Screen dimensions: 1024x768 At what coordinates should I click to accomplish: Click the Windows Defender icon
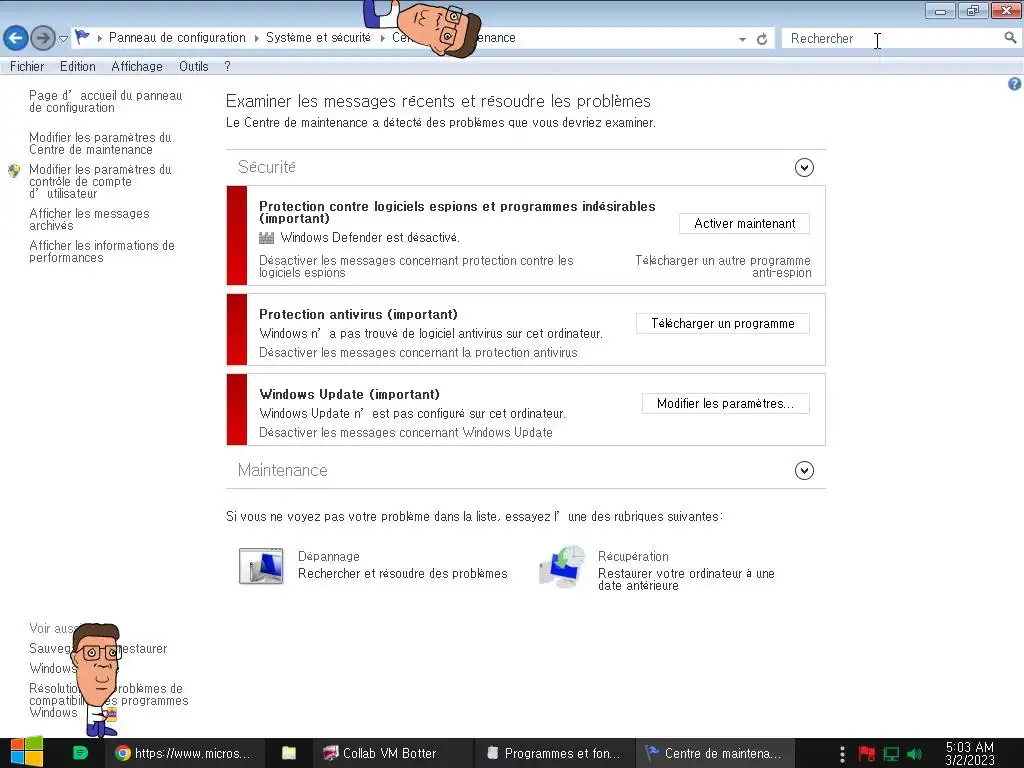(266, 238)
